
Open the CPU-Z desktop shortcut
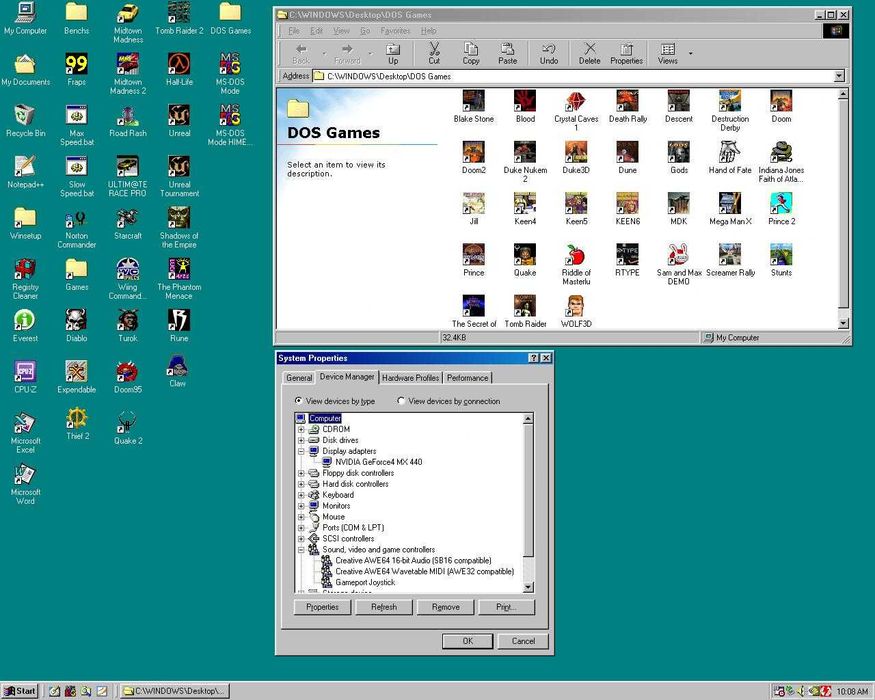click(25, 377)
